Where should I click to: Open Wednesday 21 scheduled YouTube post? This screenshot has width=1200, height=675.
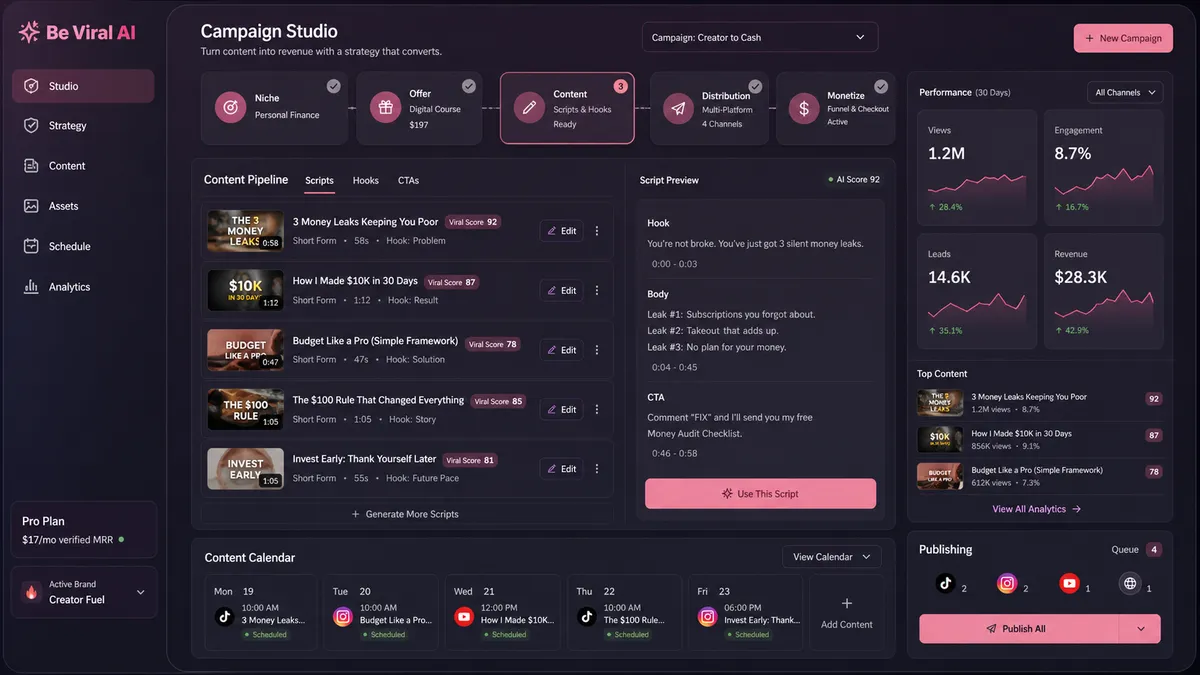coord(503,613)
